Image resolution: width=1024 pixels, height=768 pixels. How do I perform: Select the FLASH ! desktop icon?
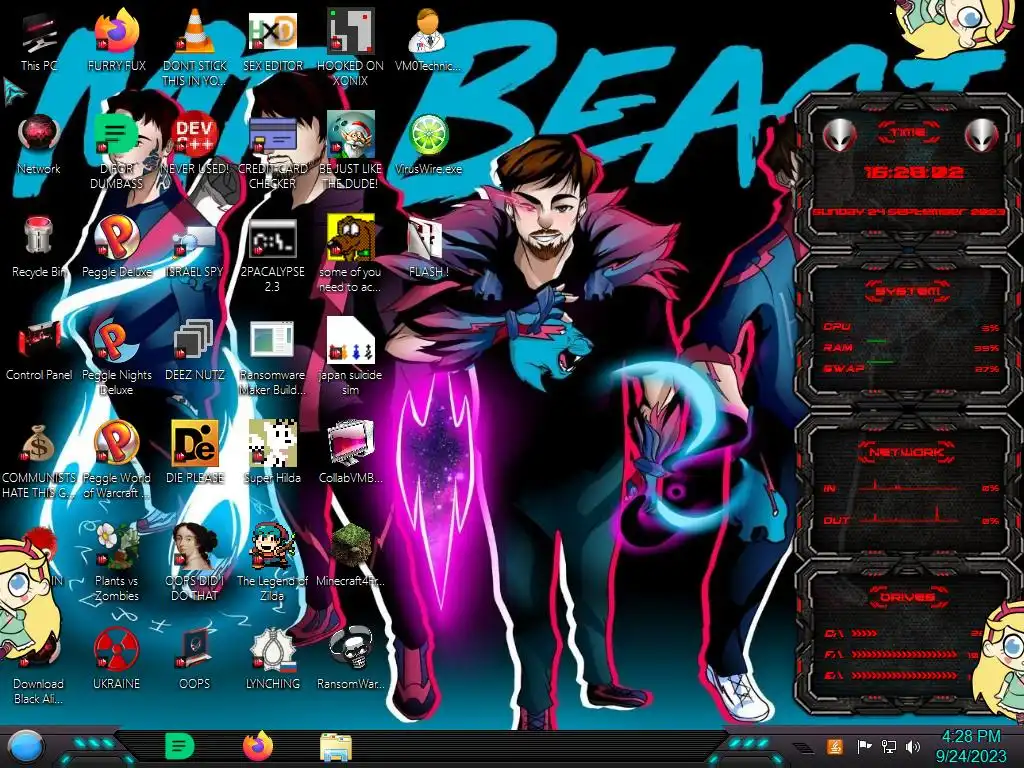[428, 248]
